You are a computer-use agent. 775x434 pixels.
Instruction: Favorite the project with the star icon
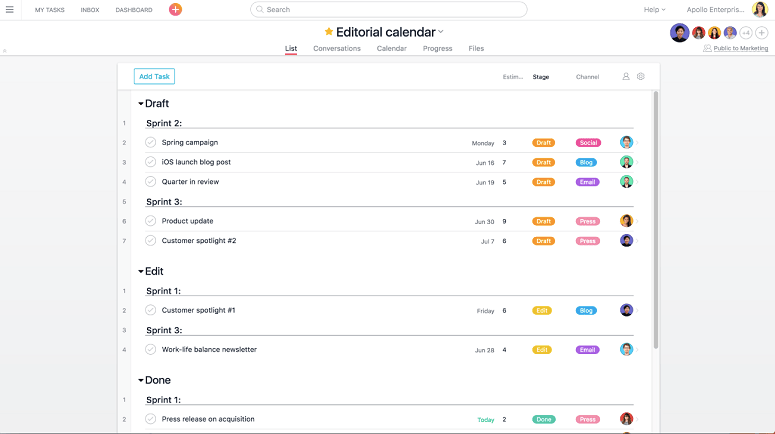329,32
